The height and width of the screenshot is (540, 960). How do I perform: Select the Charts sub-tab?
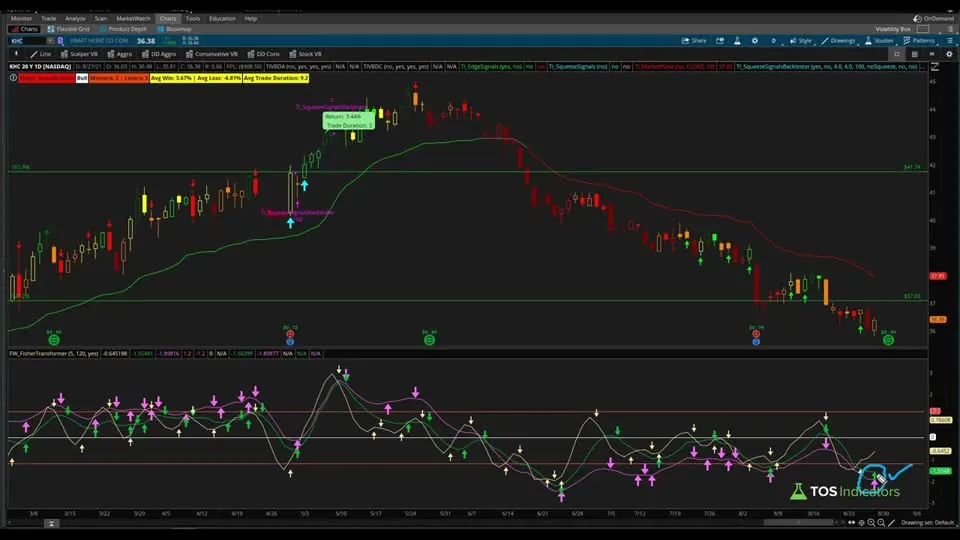(24, 29)
